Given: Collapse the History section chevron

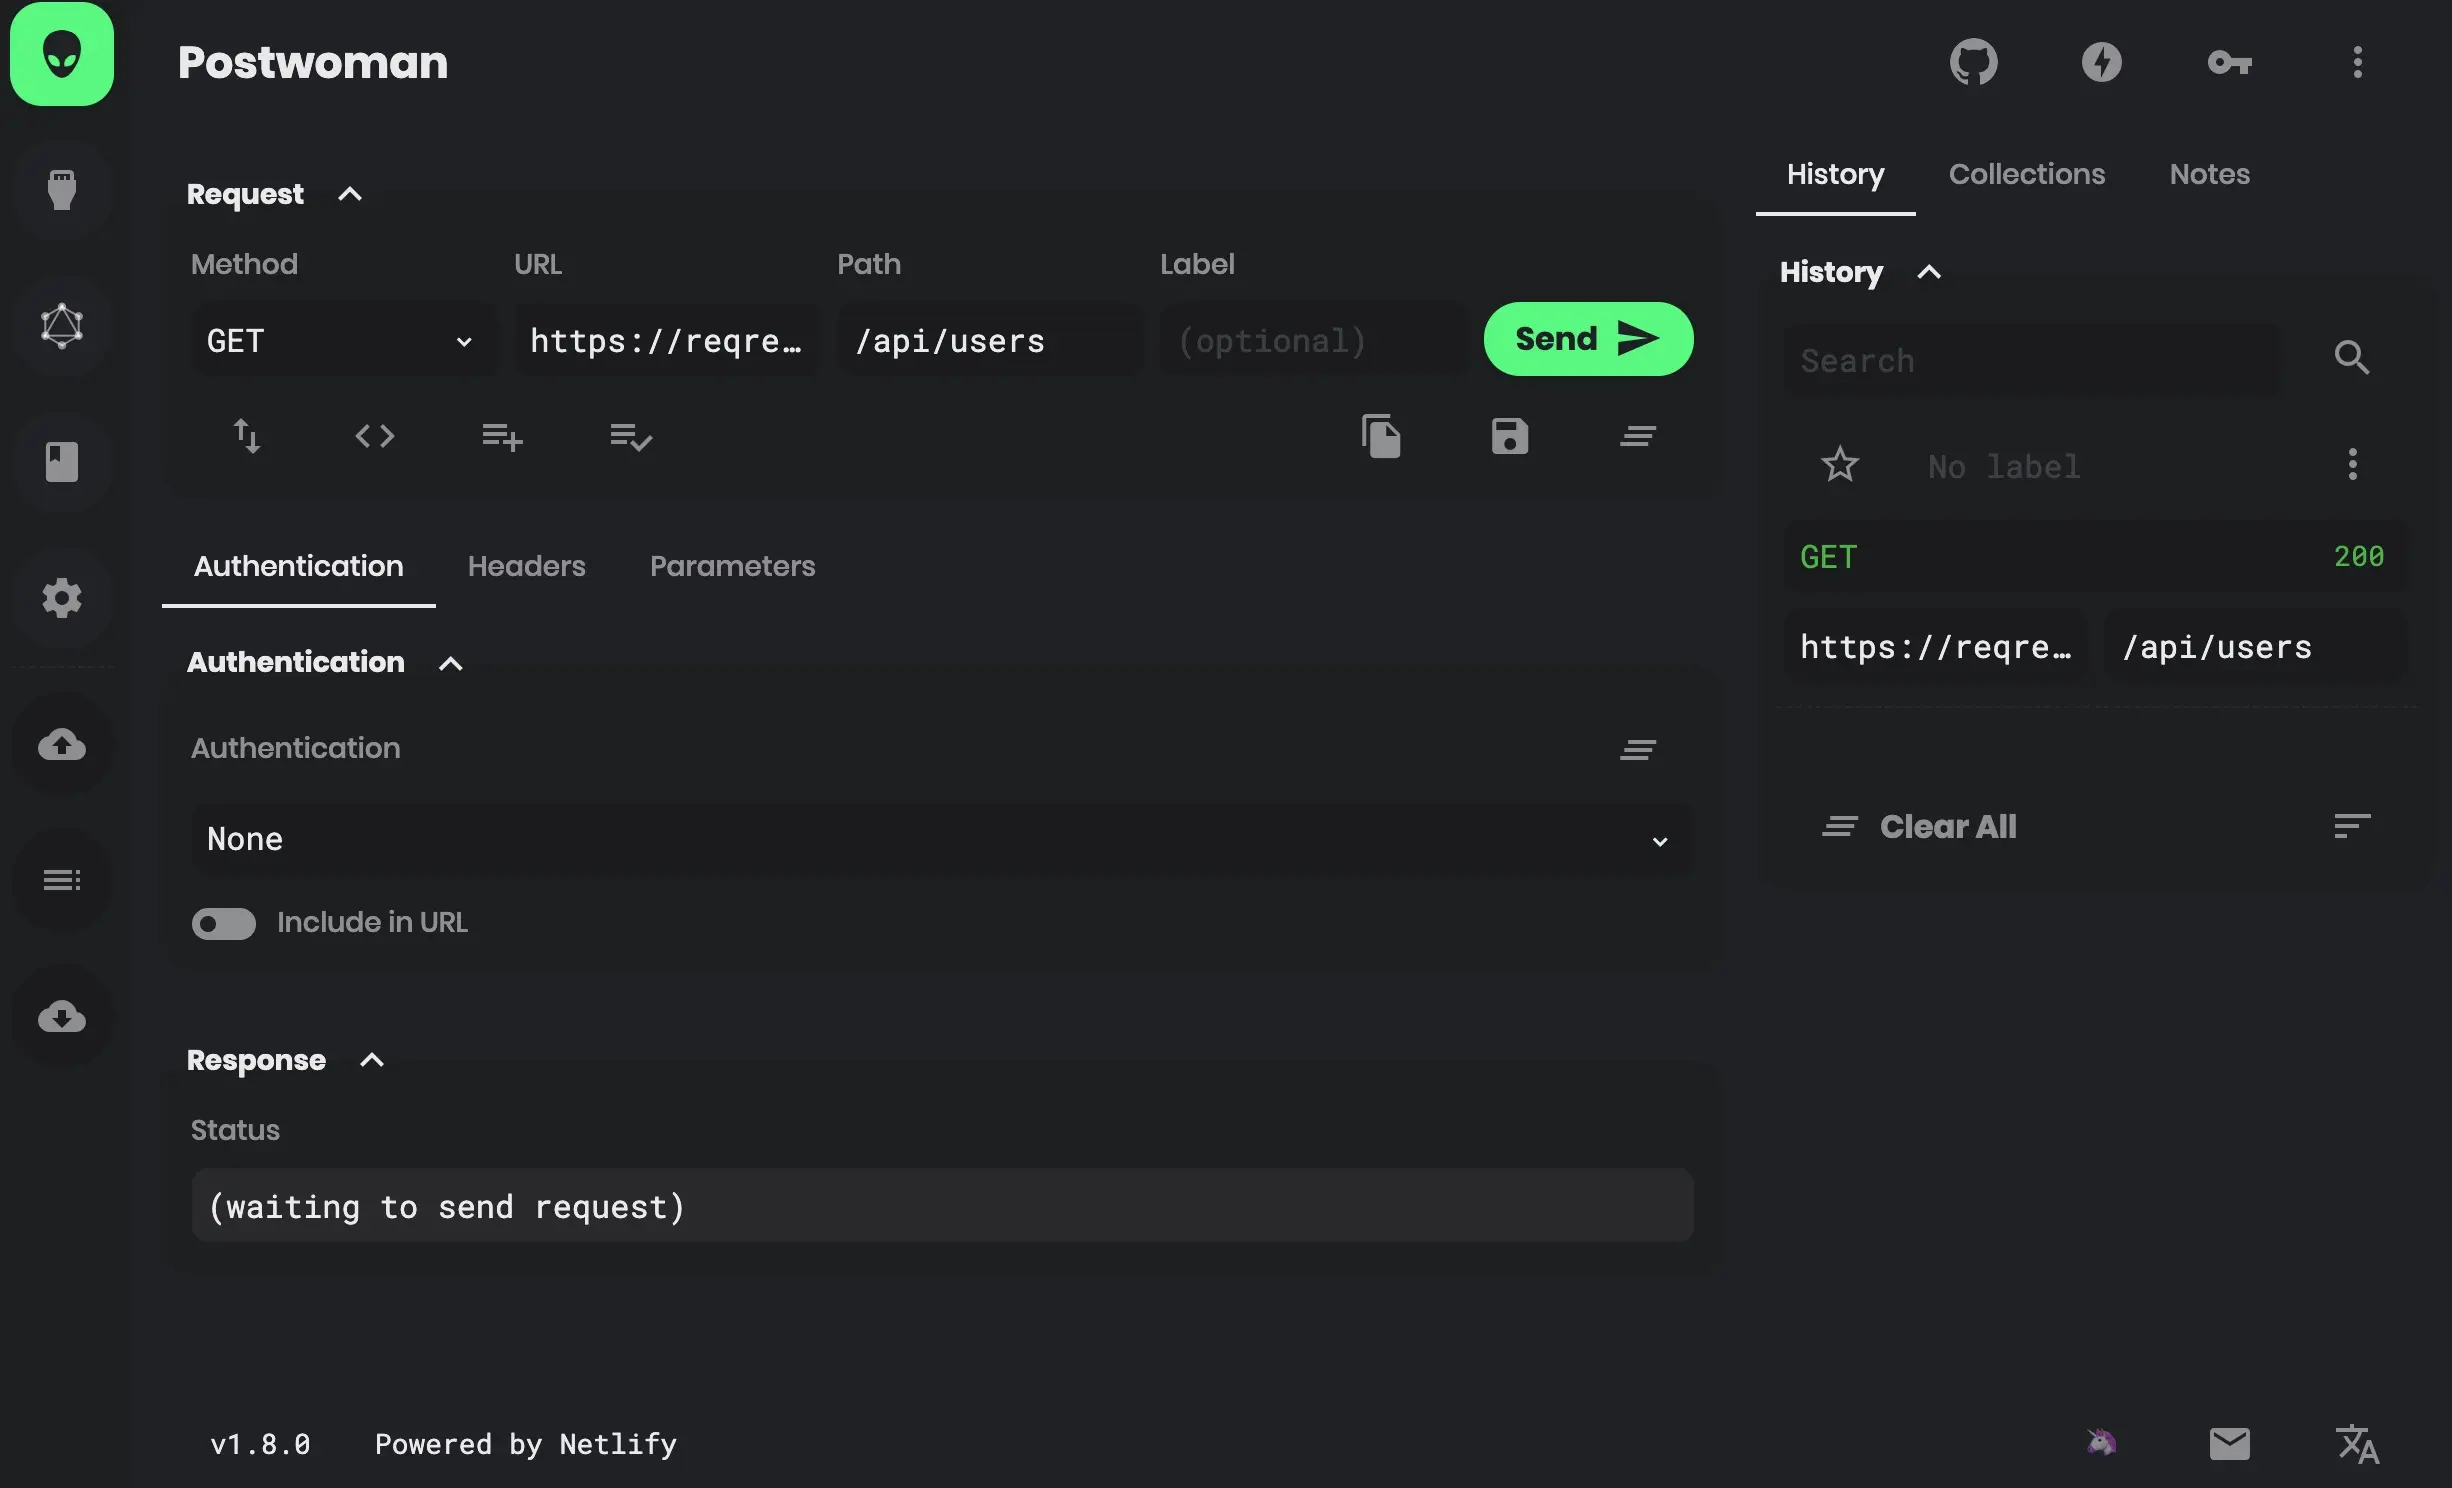Looking at the screenshot, I should coord(1929,272).
